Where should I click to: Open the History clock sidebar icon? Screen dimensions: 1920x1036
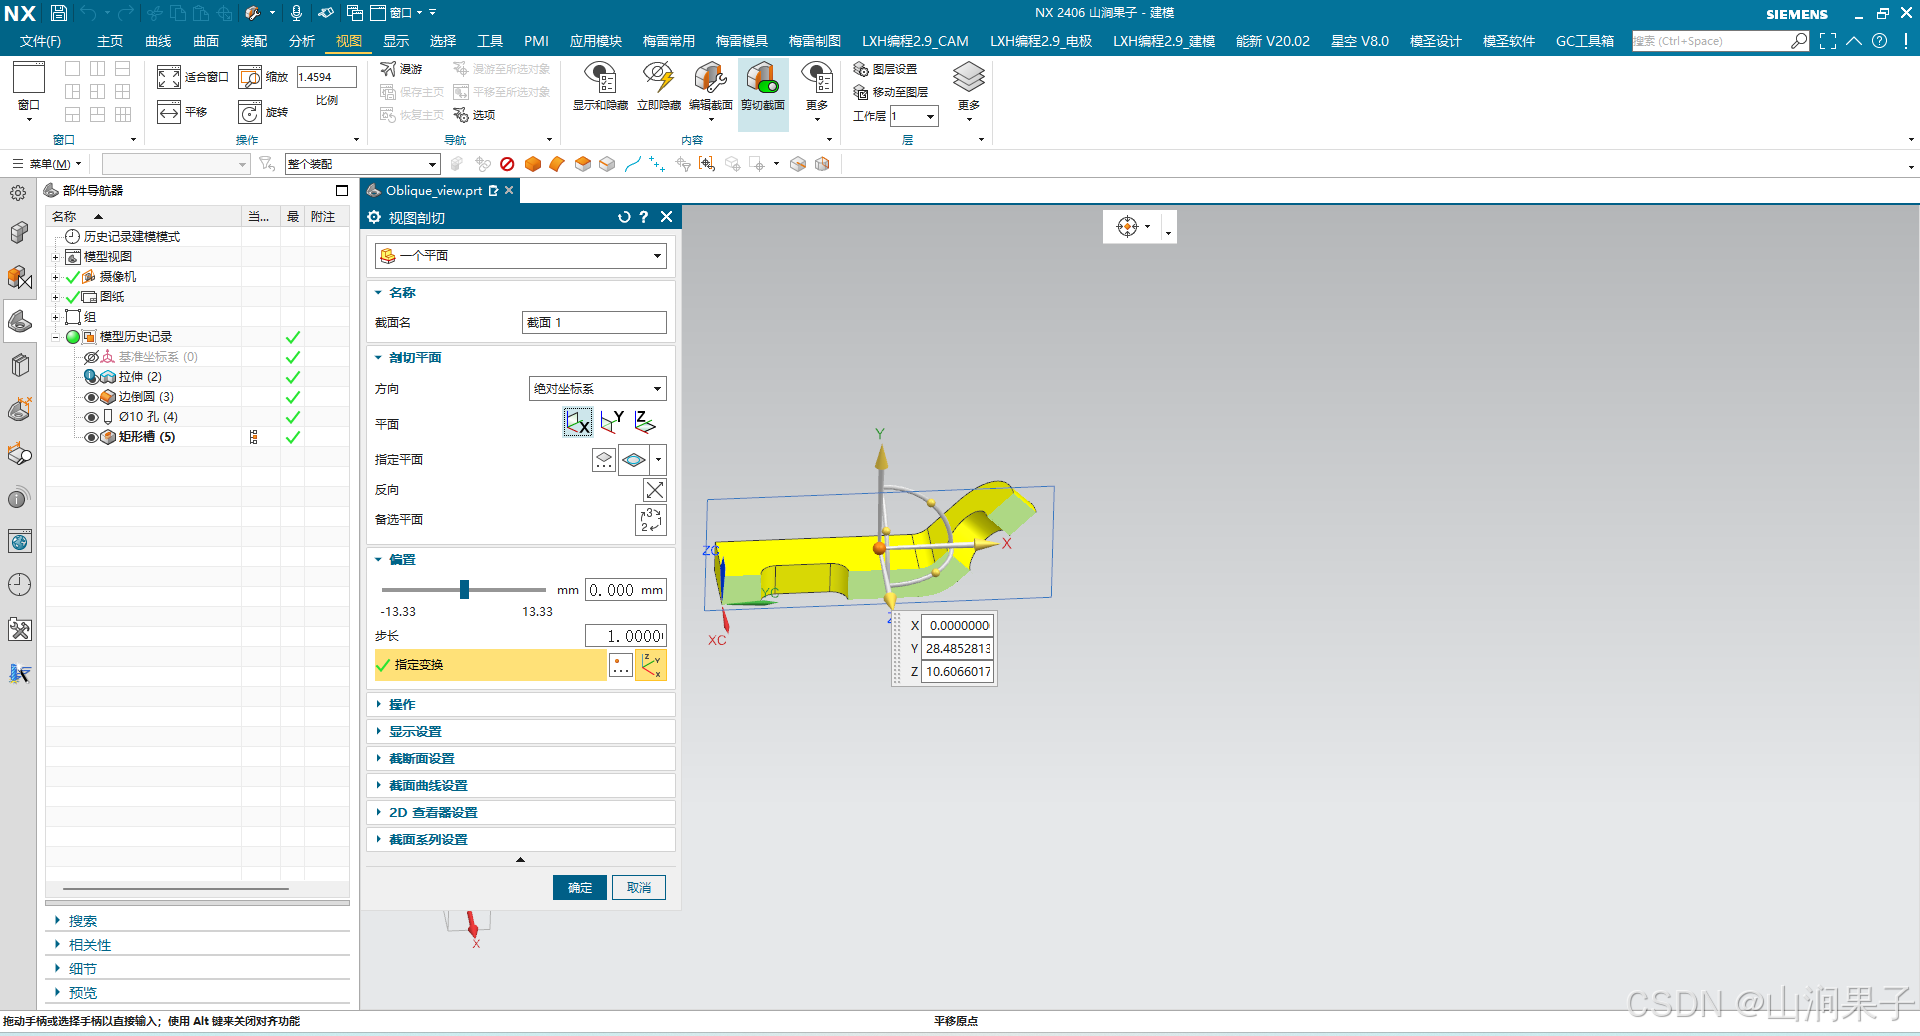[x=20, y=585]
